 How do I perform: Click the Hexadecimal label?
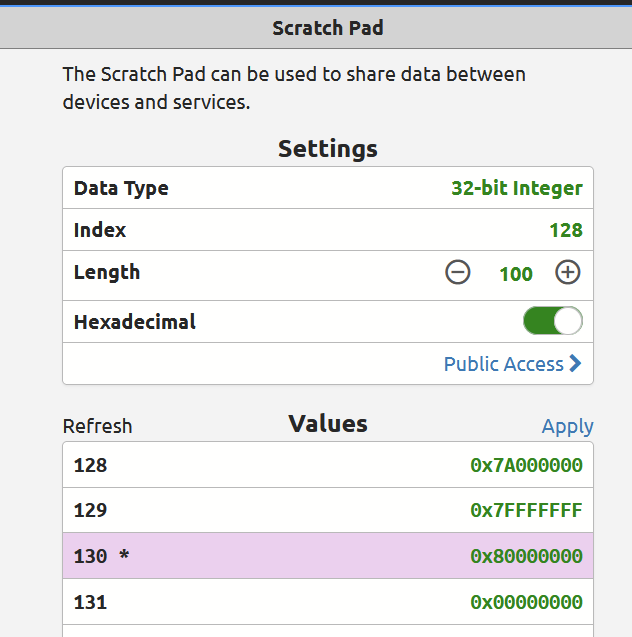[x=134, y=322]
